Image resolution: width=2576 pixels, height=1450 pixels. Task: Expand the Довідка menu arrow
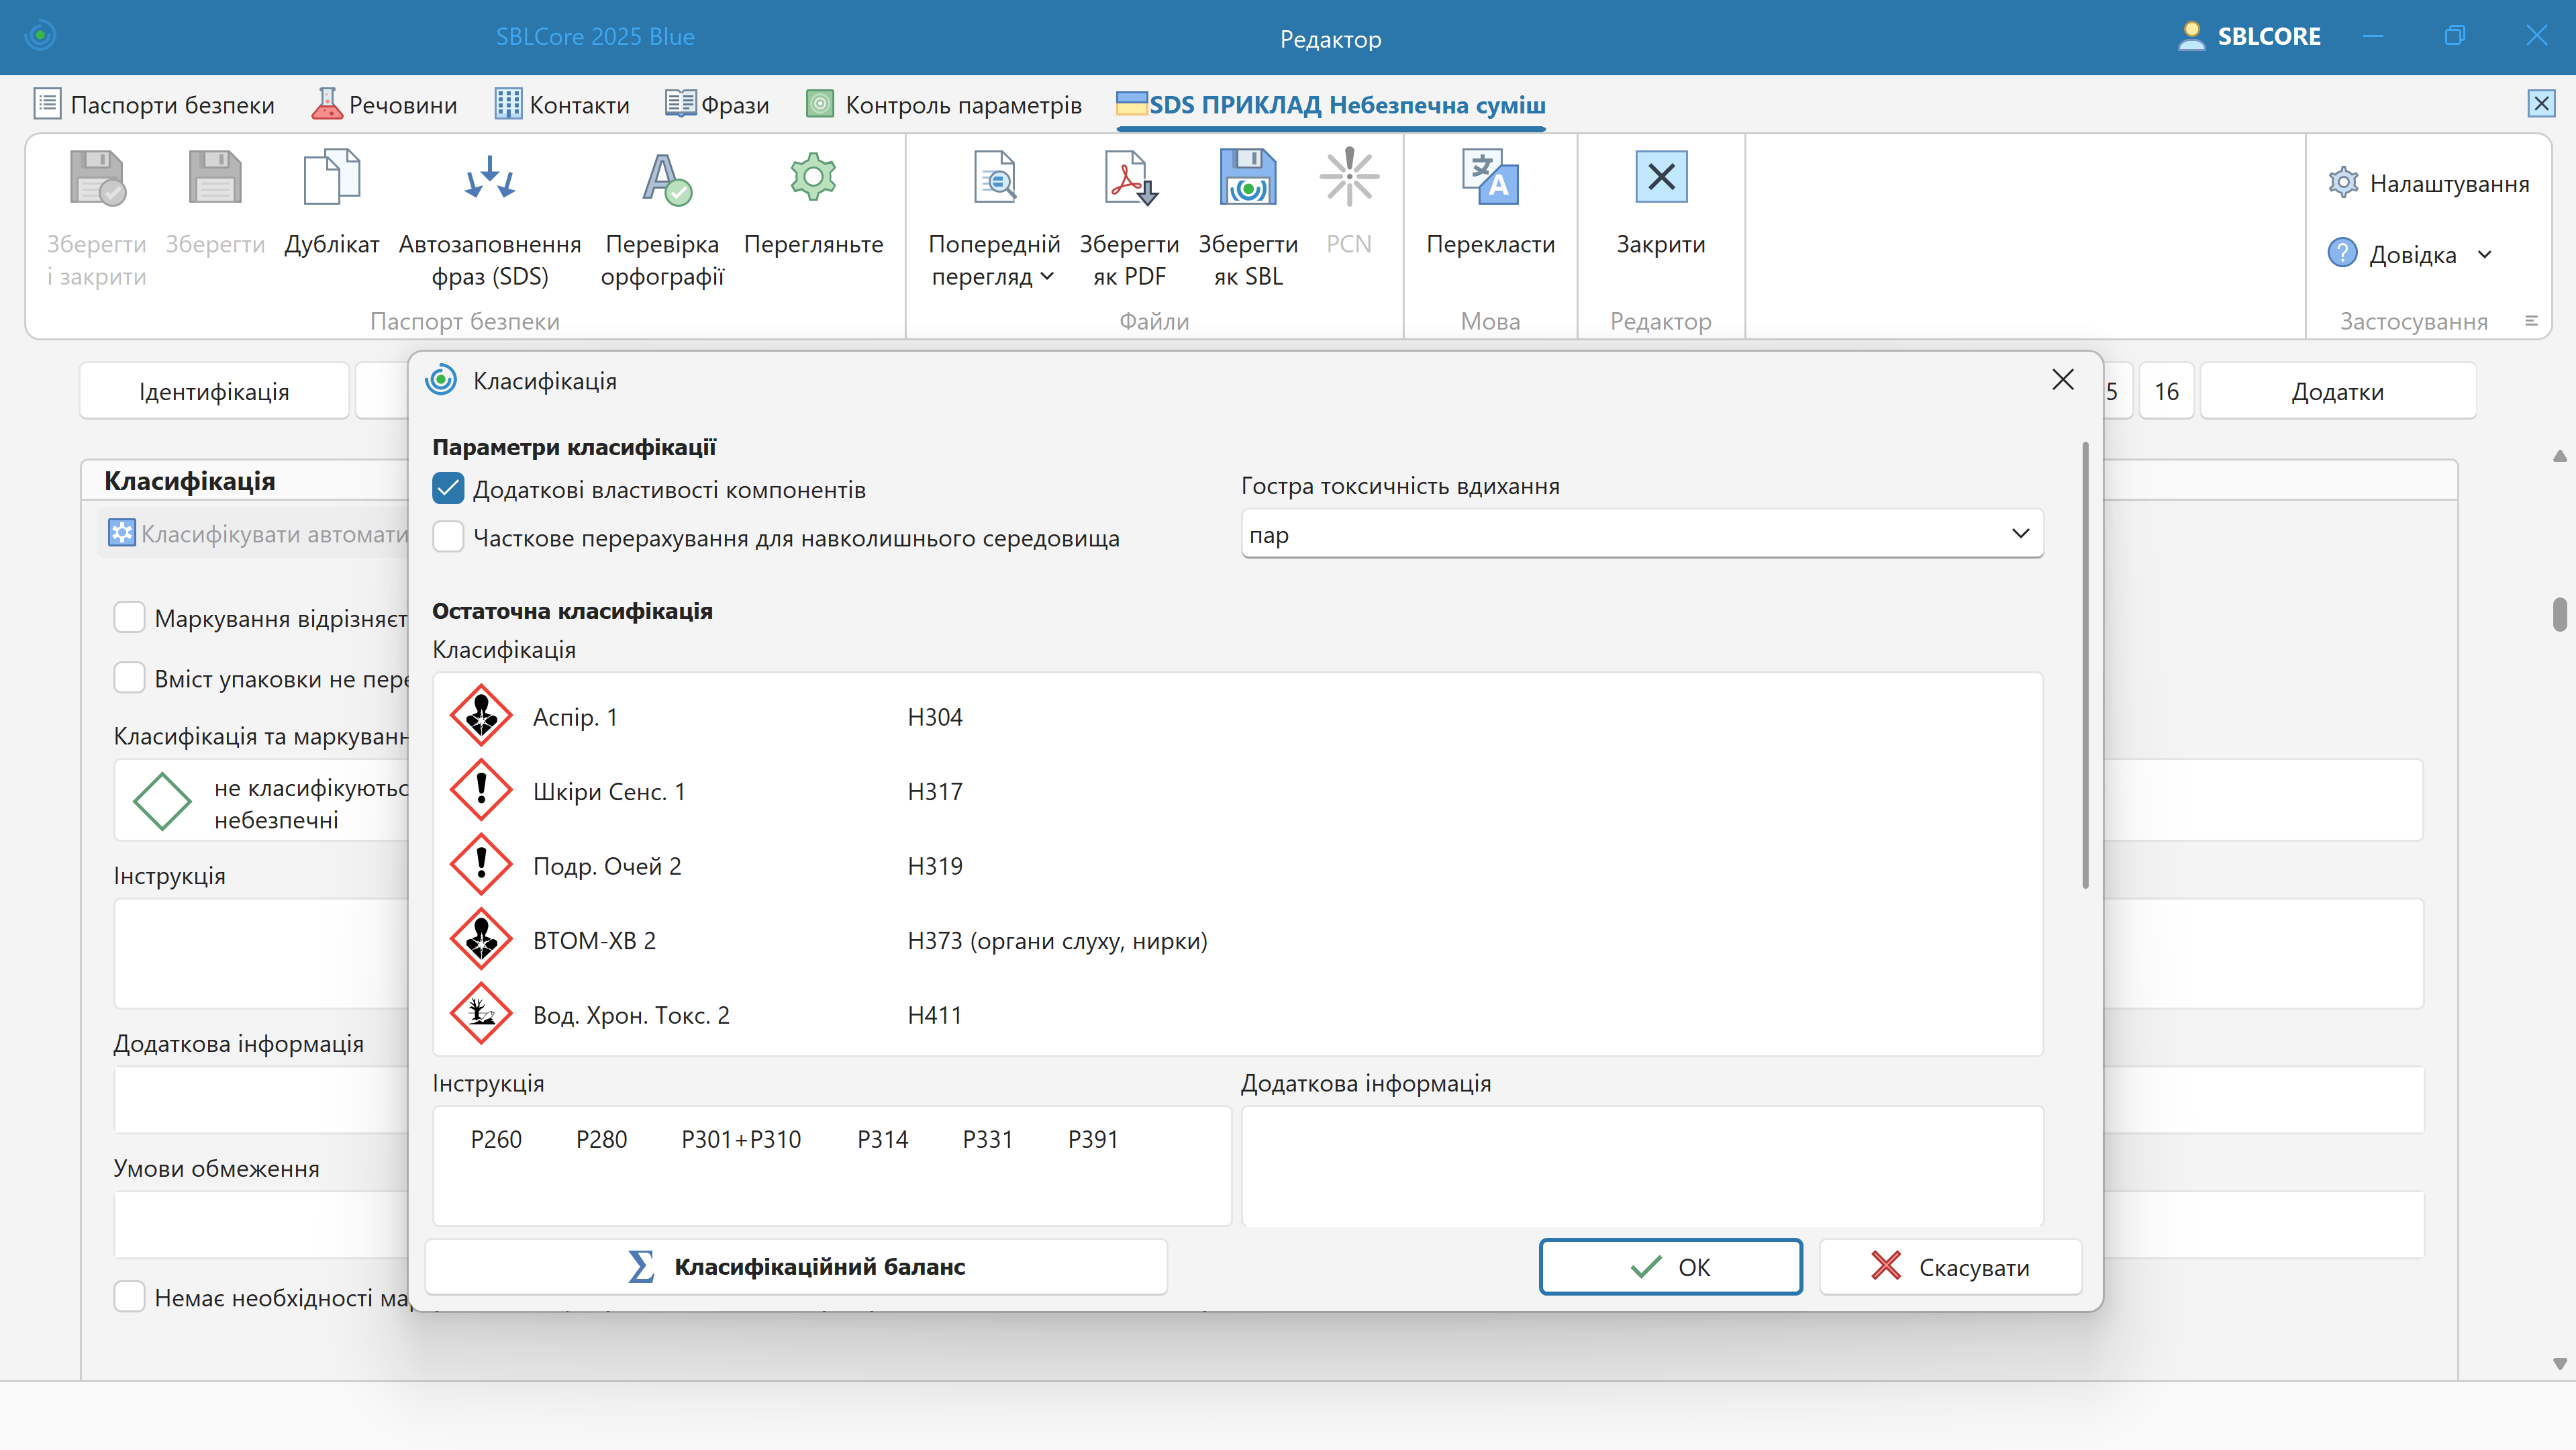[2484, 255]
